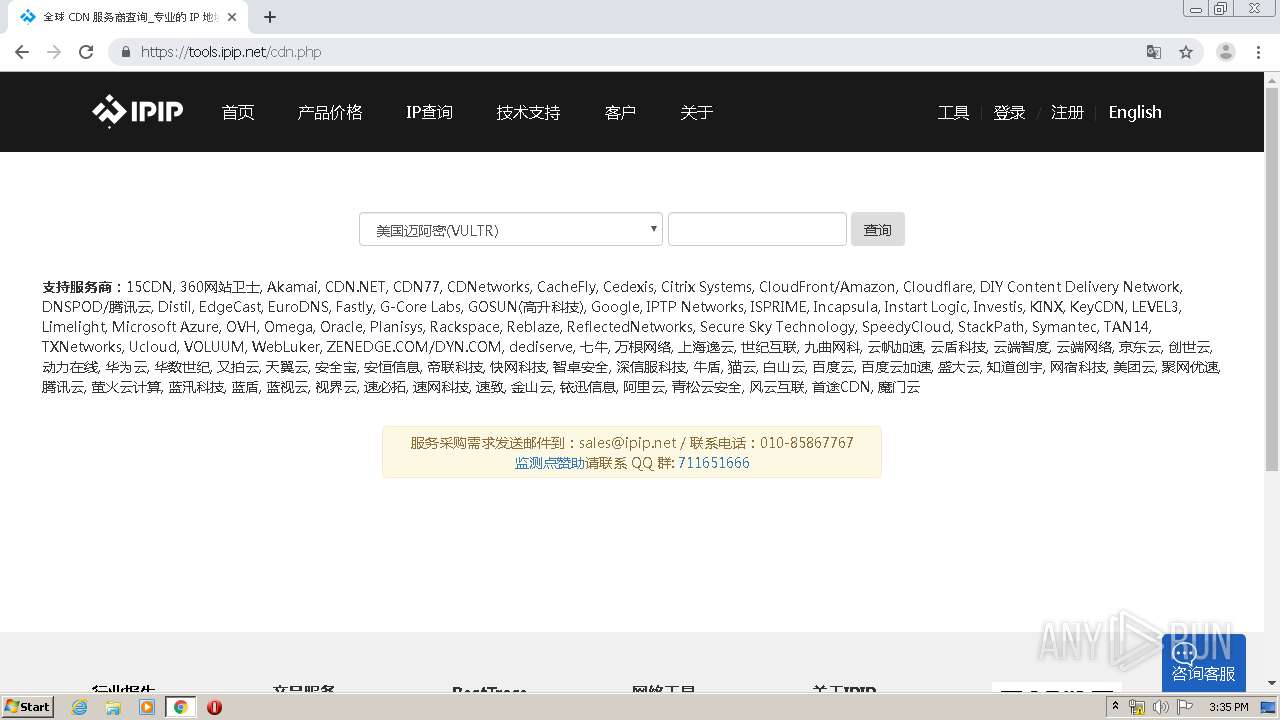Expand the 美国迈阿密(VULTR) location dropdown

point(511,229)
